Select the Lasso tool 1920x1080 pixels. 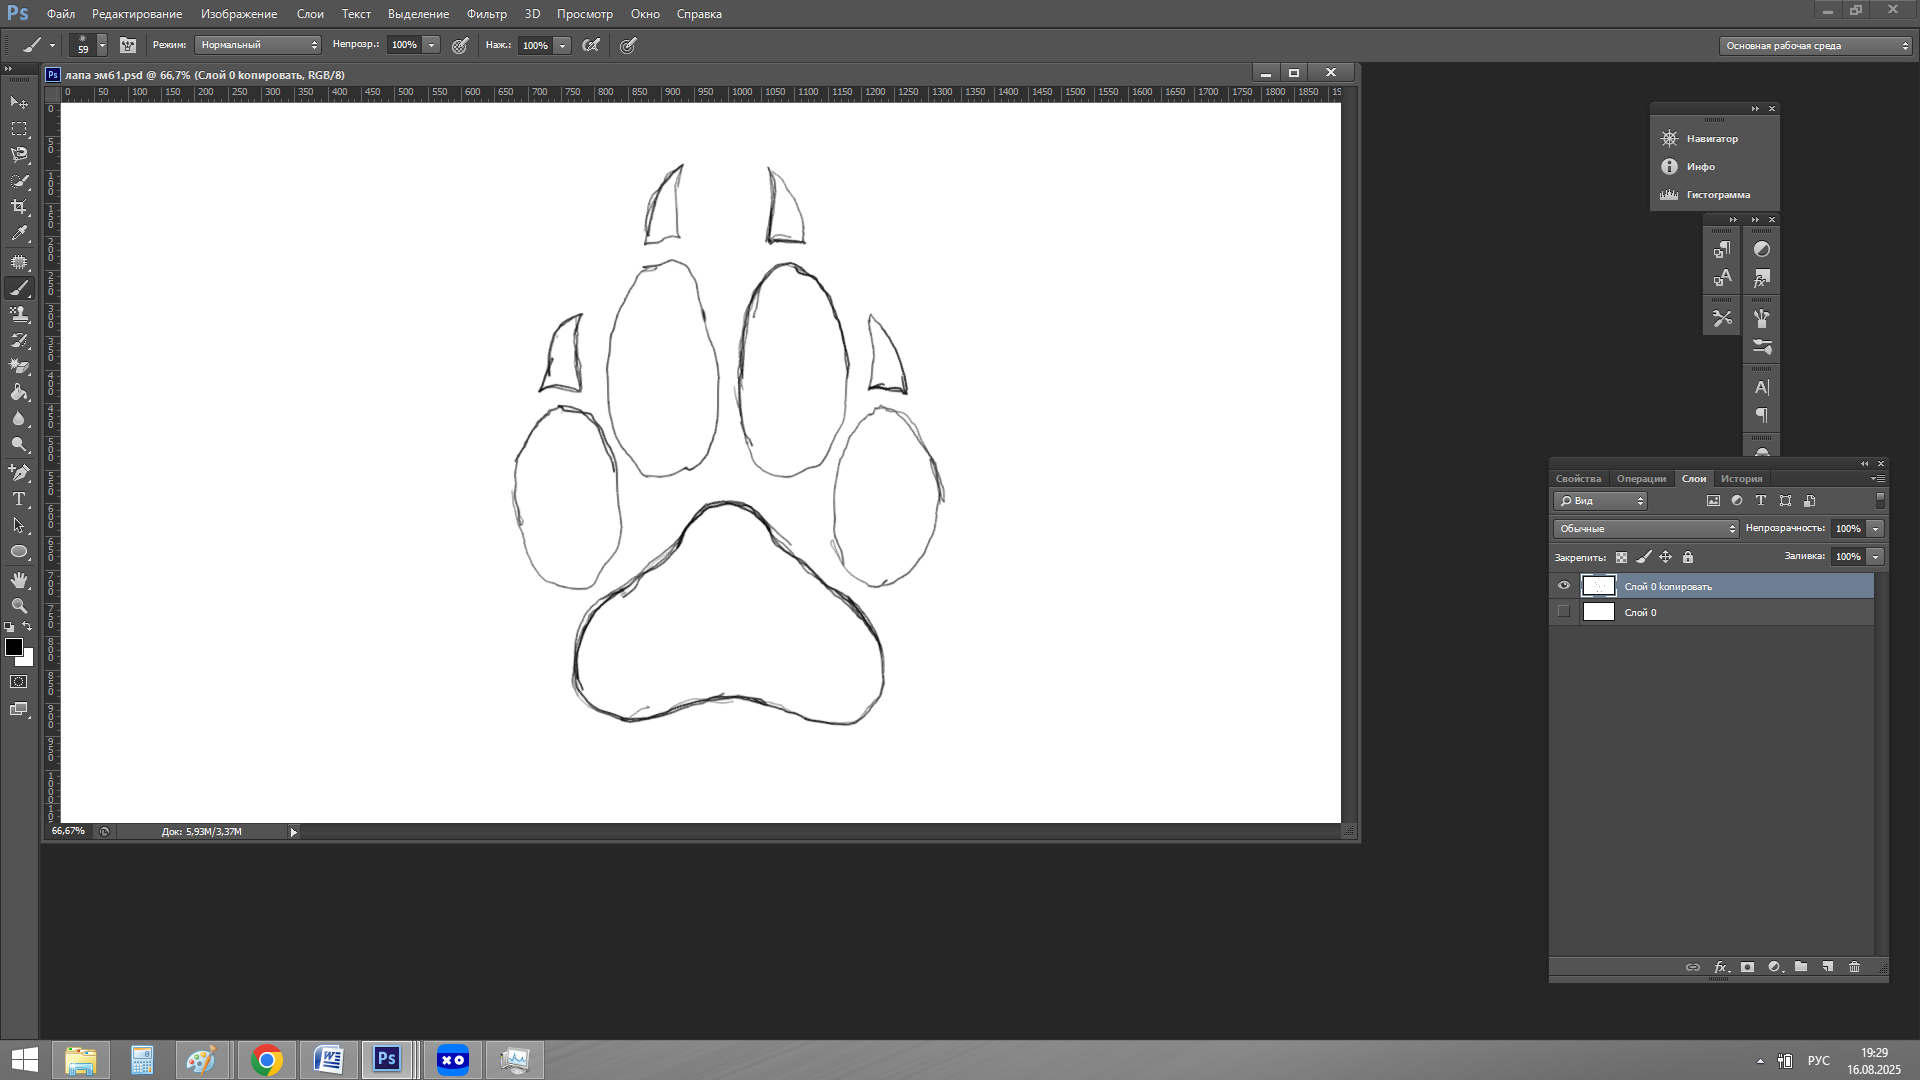click(19, 155)
